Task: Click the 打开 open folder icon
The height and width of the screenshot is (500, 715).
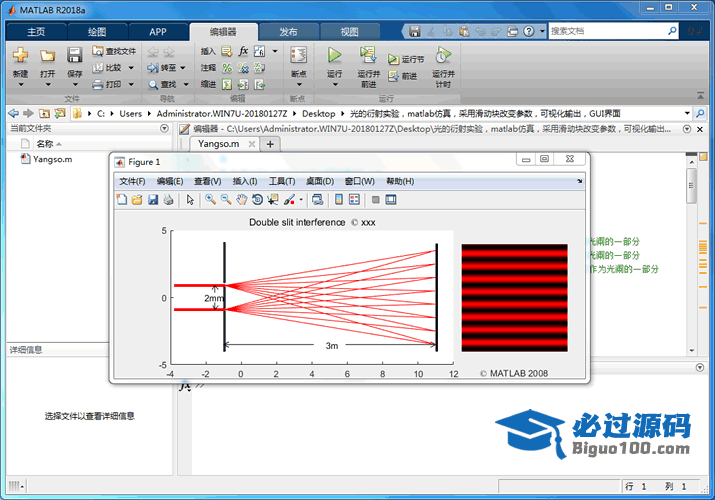Action: point(47,56)
